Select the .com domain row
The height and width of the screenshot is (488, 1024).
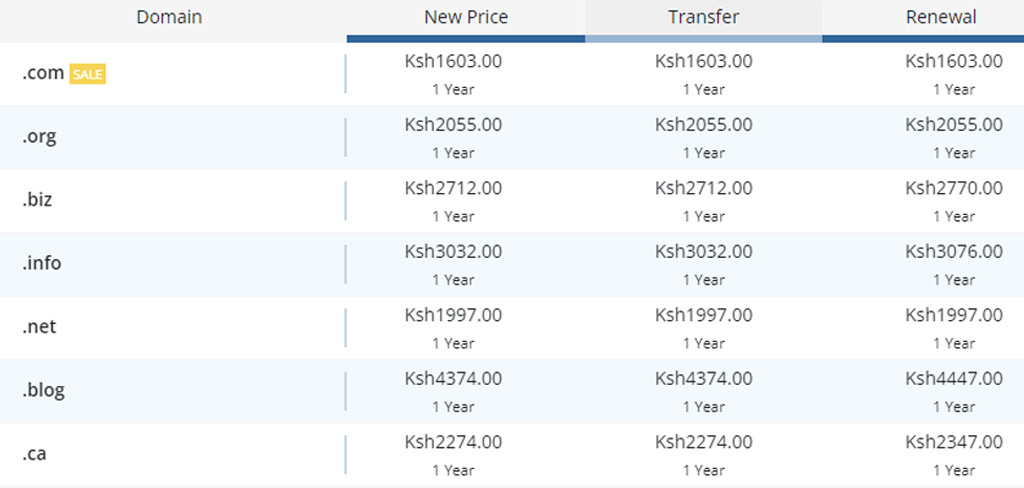coord(43,73)
